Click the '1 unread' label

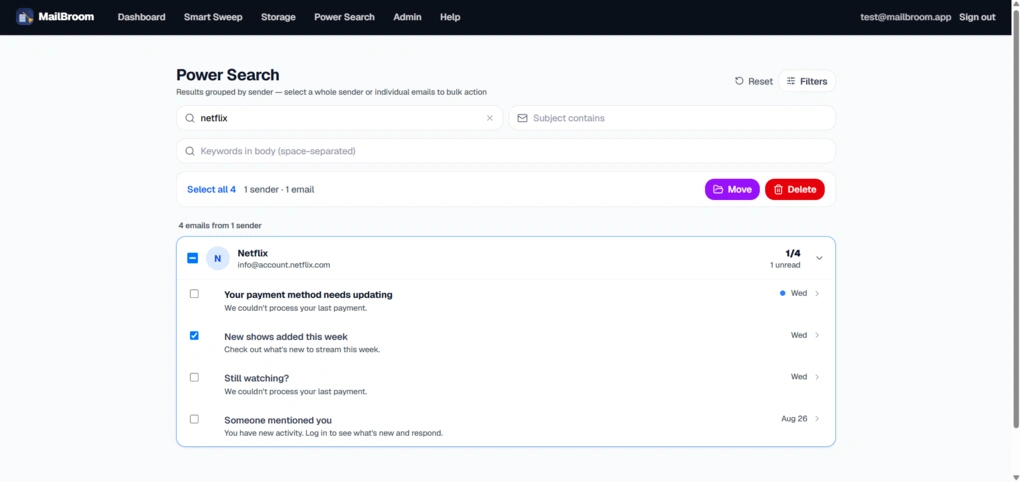pyautogui.click(x=785, y=265)
